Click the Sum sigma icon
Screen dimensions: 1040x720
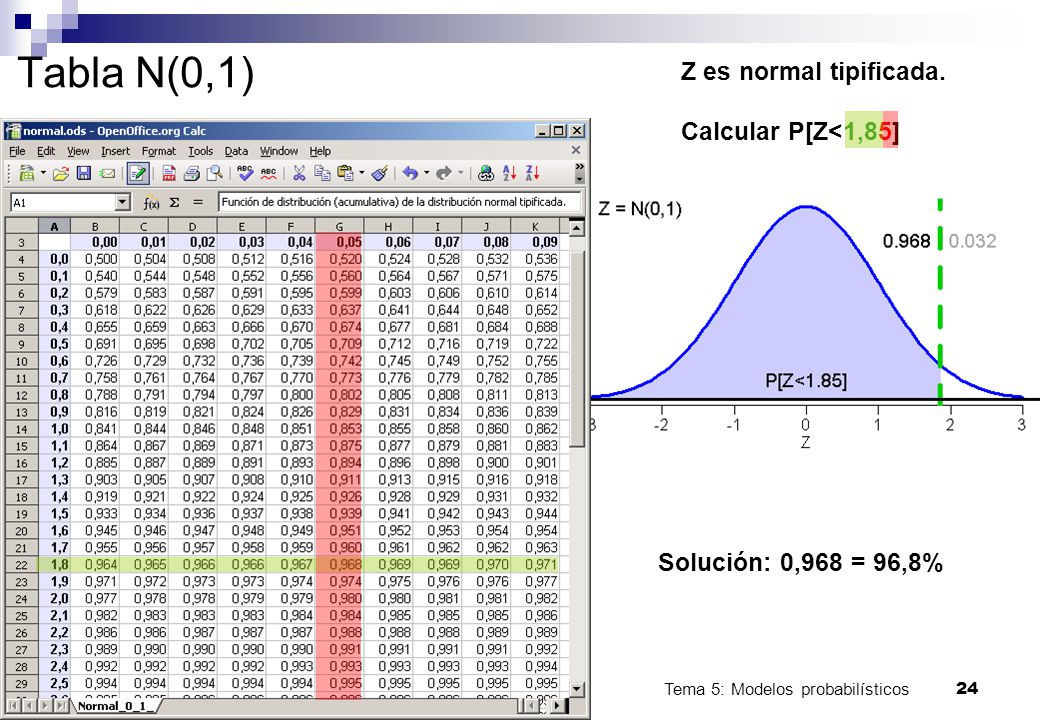pos(174,202)
